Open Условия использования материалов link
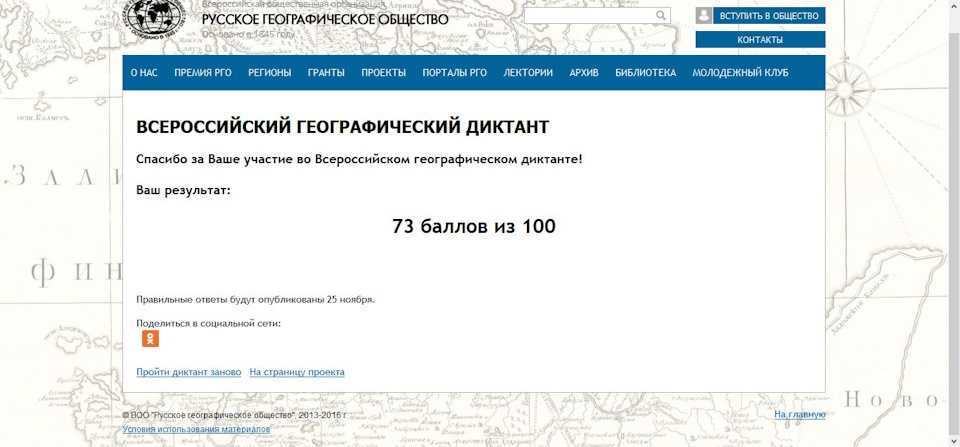This screenshot has width=960, height=447. [196, 429]
